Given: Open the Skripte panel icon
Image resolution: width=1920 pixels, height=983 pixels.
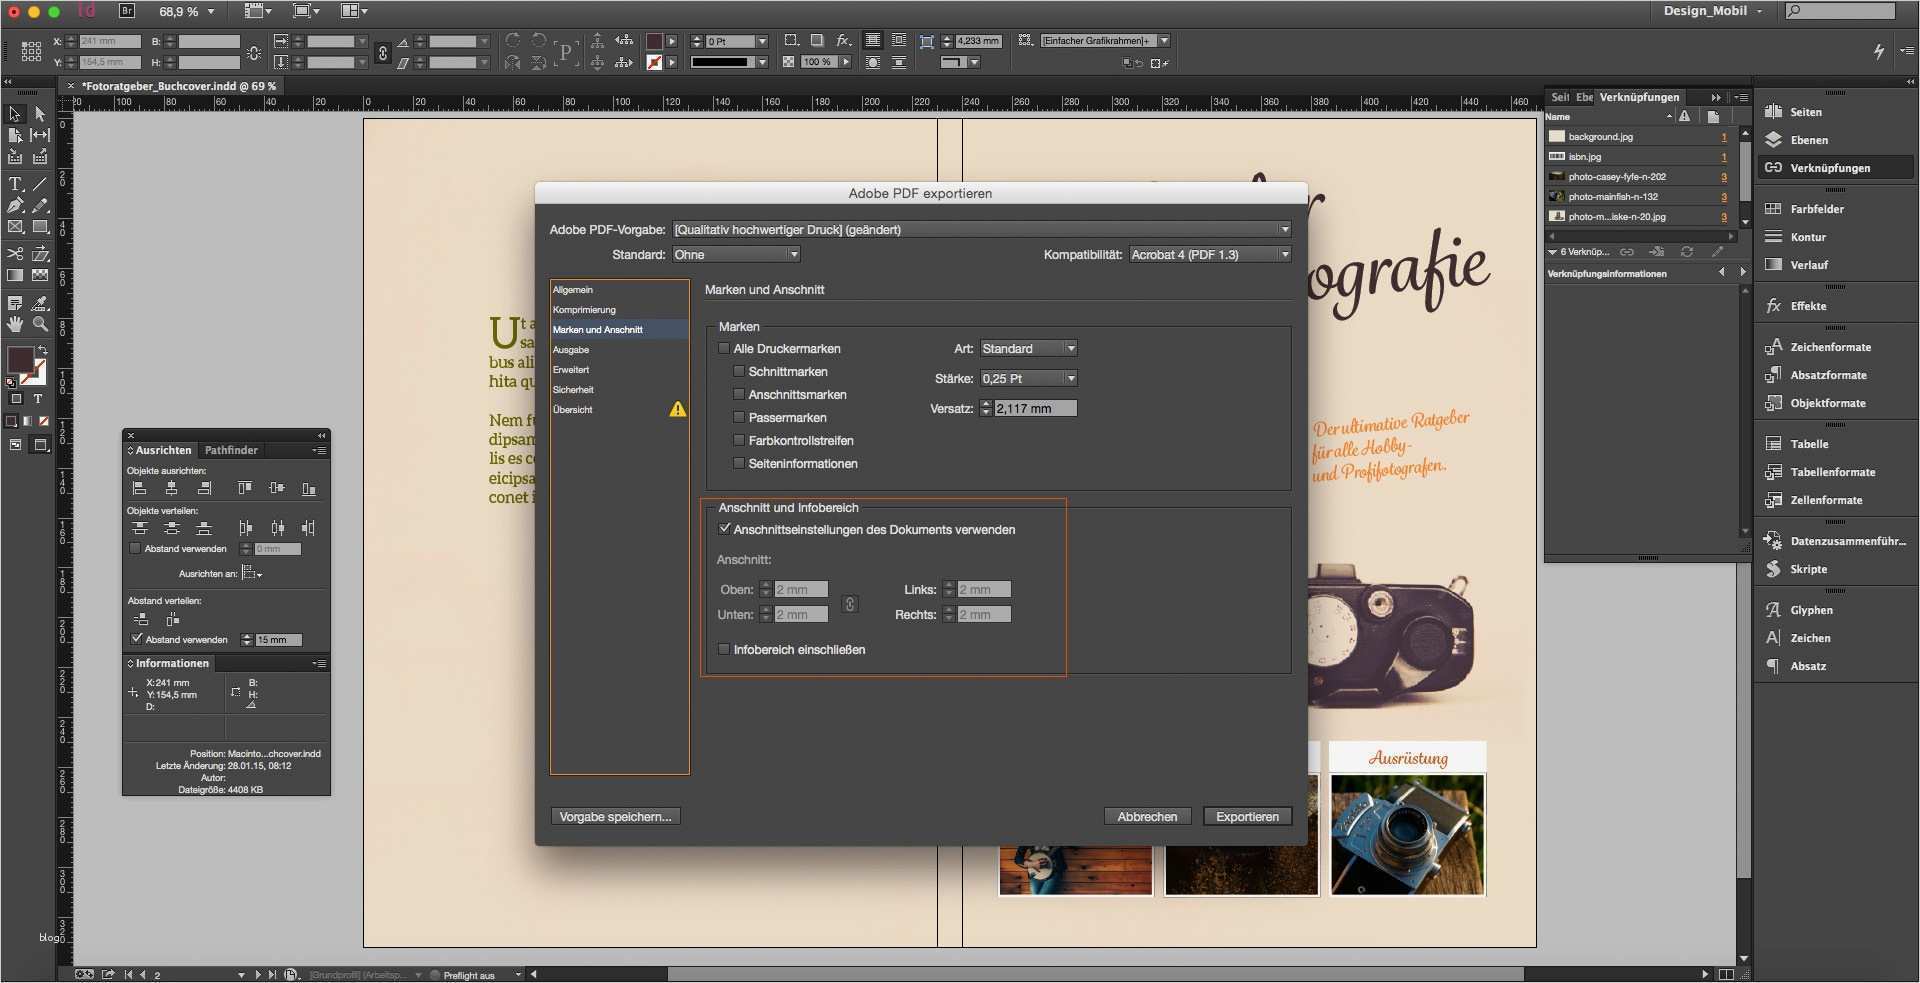Looking at the screenshot, I should coord(1773,569).
